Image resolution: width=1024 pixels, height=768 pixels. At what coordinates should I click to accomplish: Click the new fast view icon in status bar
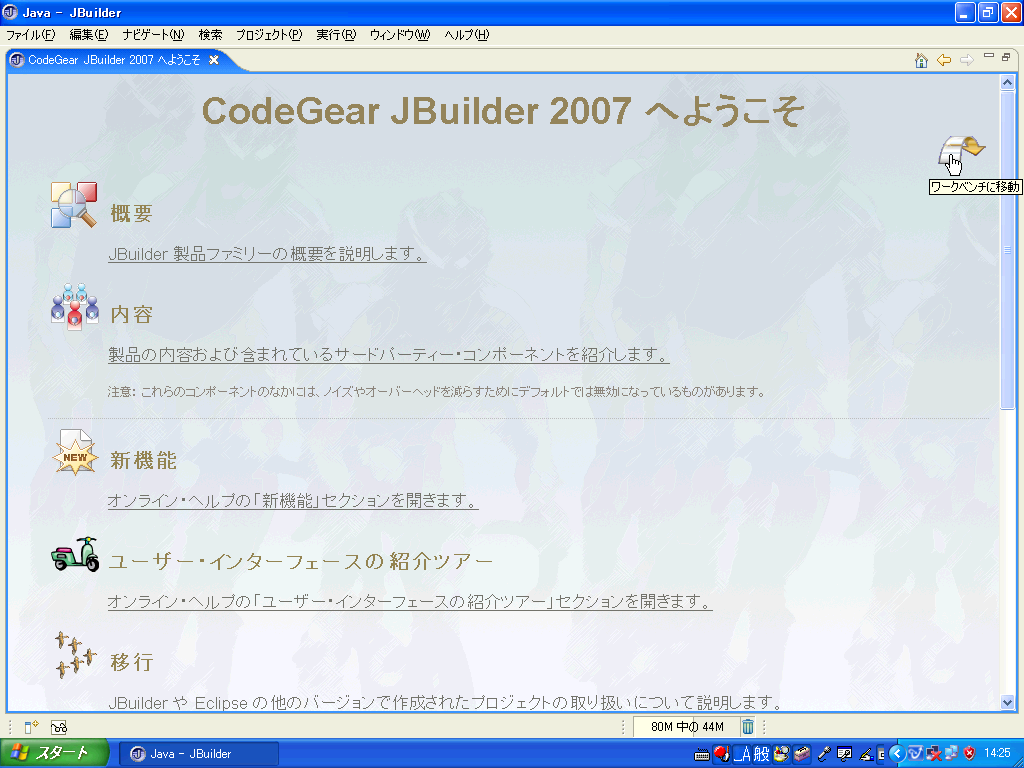point(31,727)
